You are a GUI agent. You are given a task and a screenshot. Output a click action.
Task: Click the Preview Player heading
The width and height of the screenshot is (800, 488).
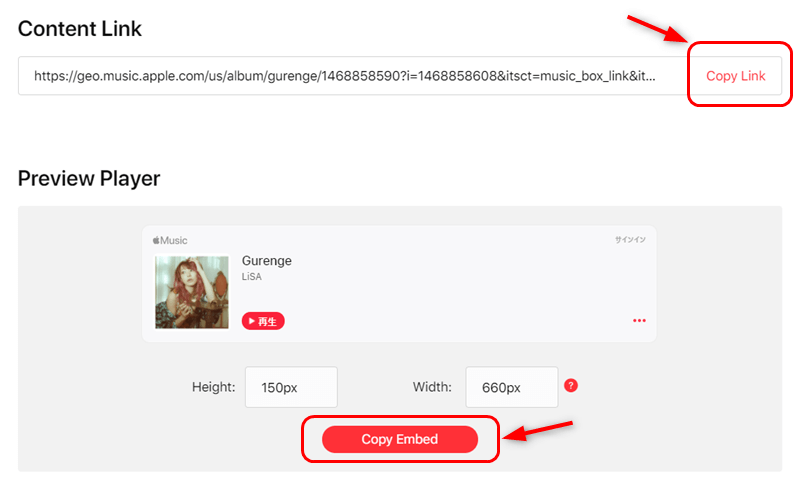(89, 179)
